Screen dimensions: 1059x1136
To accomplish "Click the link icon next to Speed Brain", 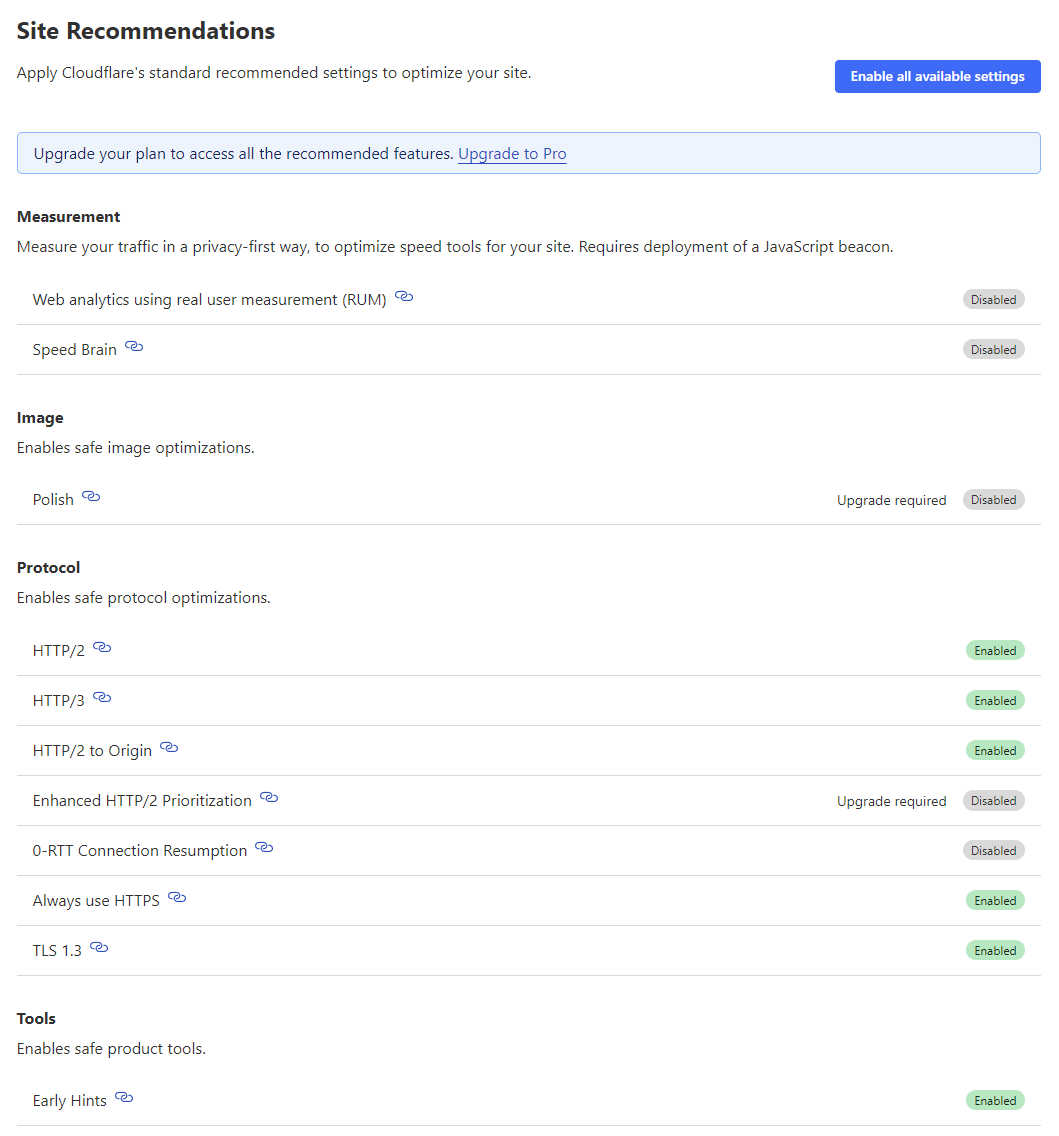I will 134,346.
